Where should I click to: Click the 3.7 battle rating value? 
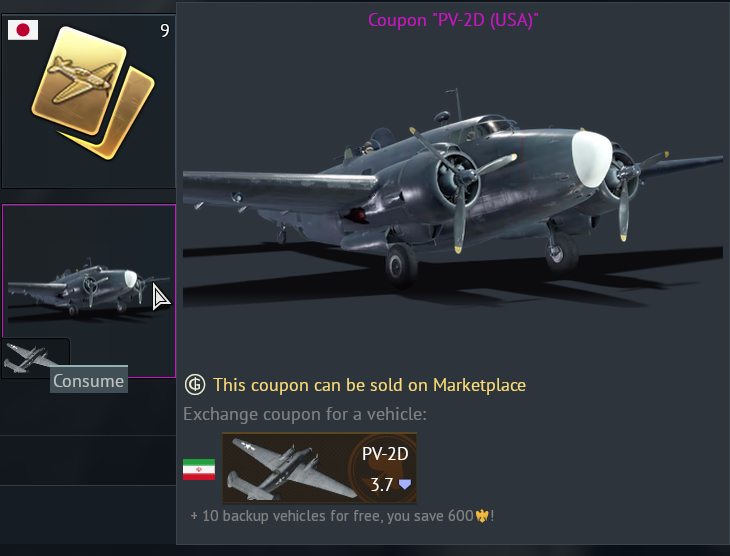(x=381, y=485)
